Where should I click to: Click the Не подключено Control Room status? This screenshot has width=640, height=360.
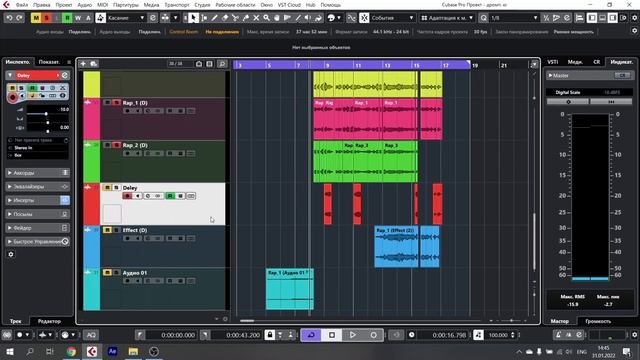click(222, 31)
